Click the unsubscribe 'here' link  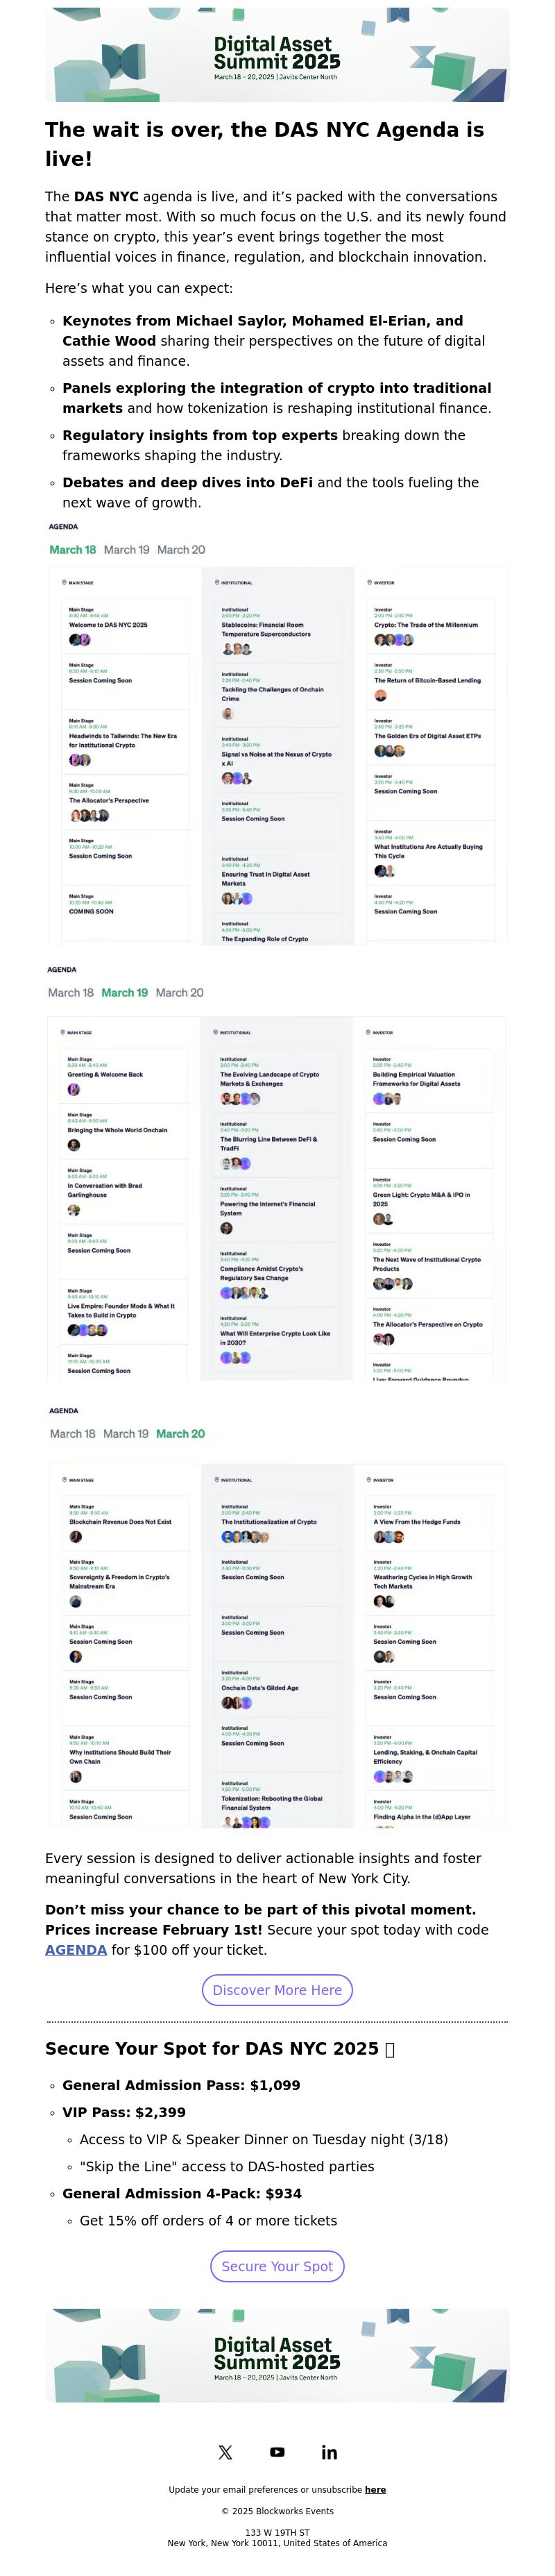375,2489
